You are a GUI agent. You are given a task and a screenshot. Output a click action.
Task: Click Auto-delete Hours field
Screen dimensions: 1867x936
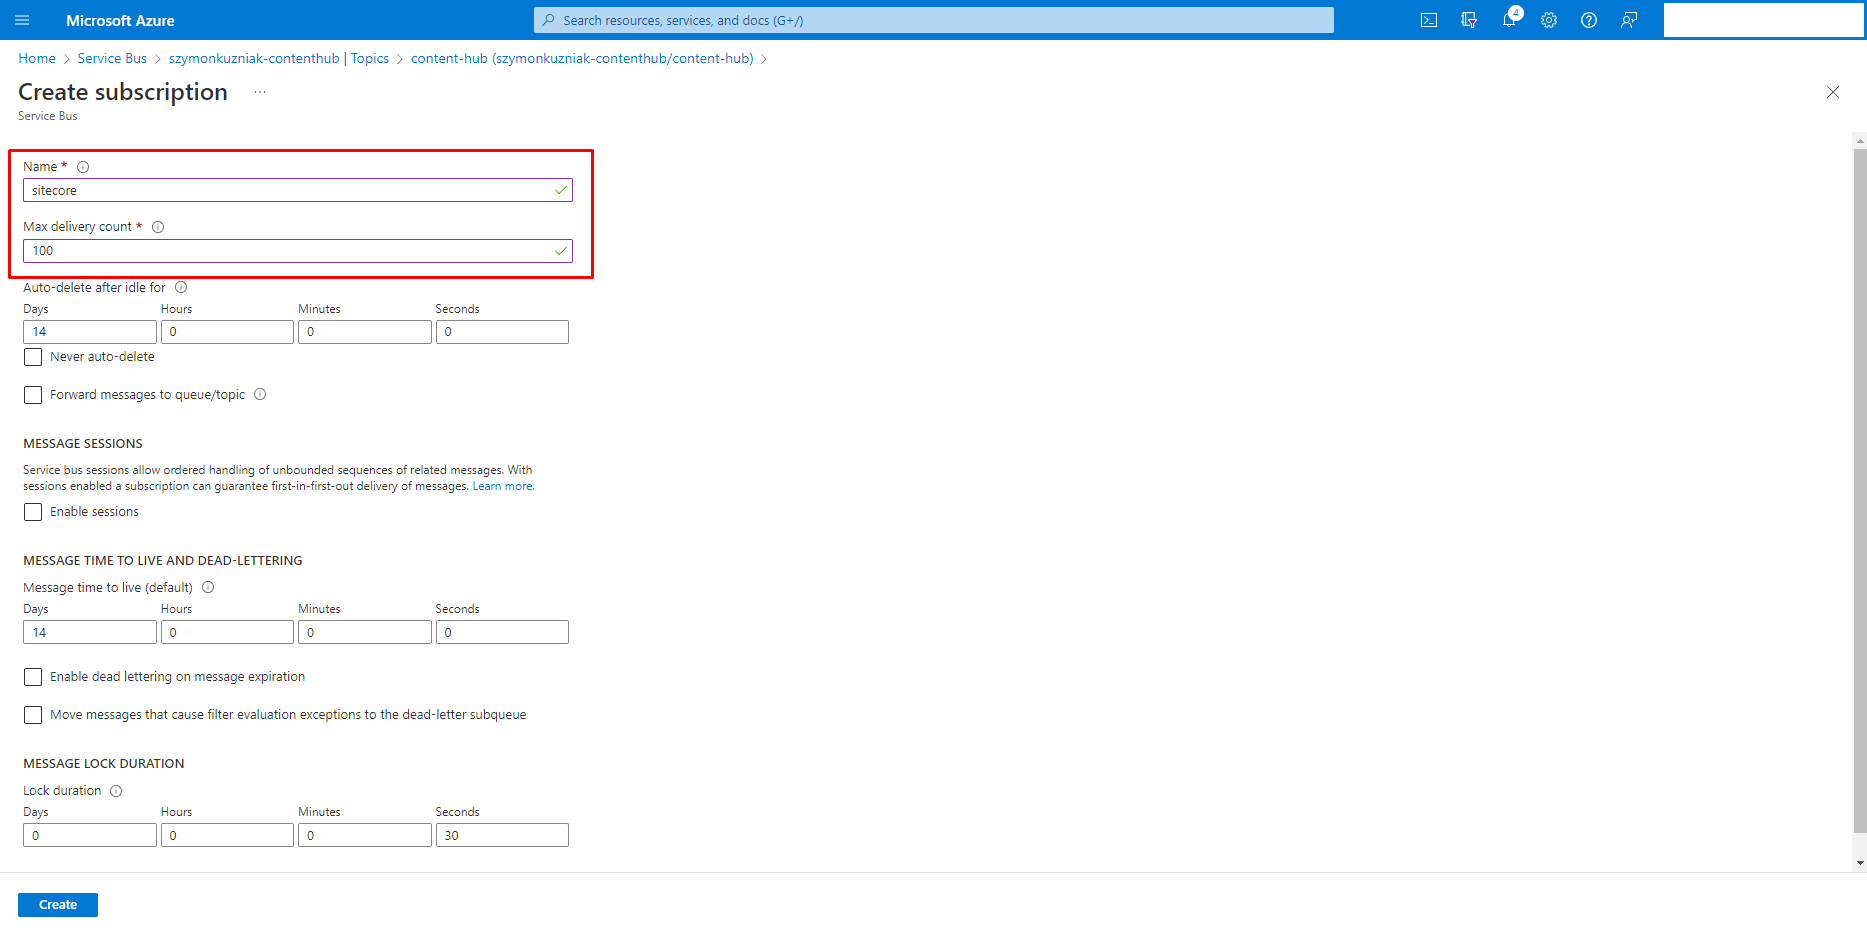coord(227,332)
